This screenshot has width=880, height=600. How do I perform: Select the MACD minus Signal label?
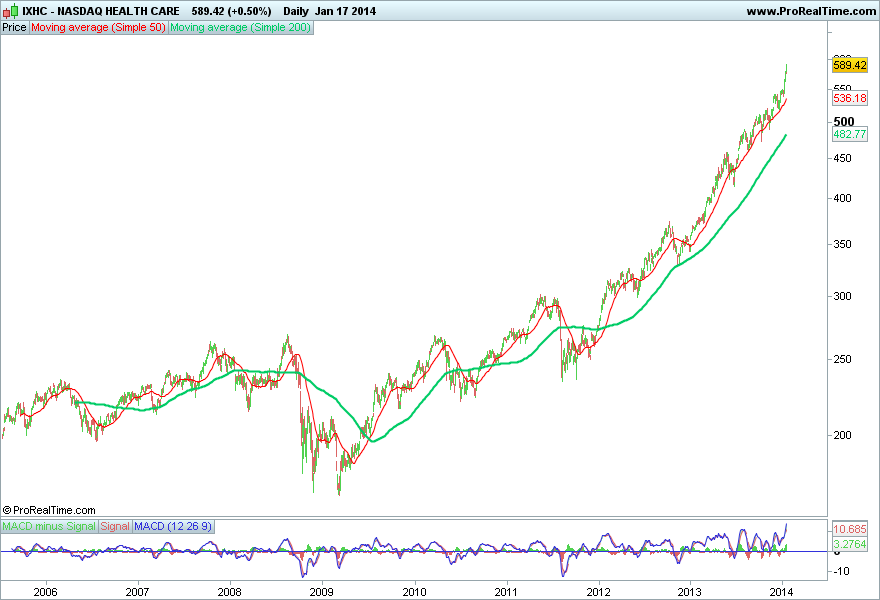click(x=49, y=526)
